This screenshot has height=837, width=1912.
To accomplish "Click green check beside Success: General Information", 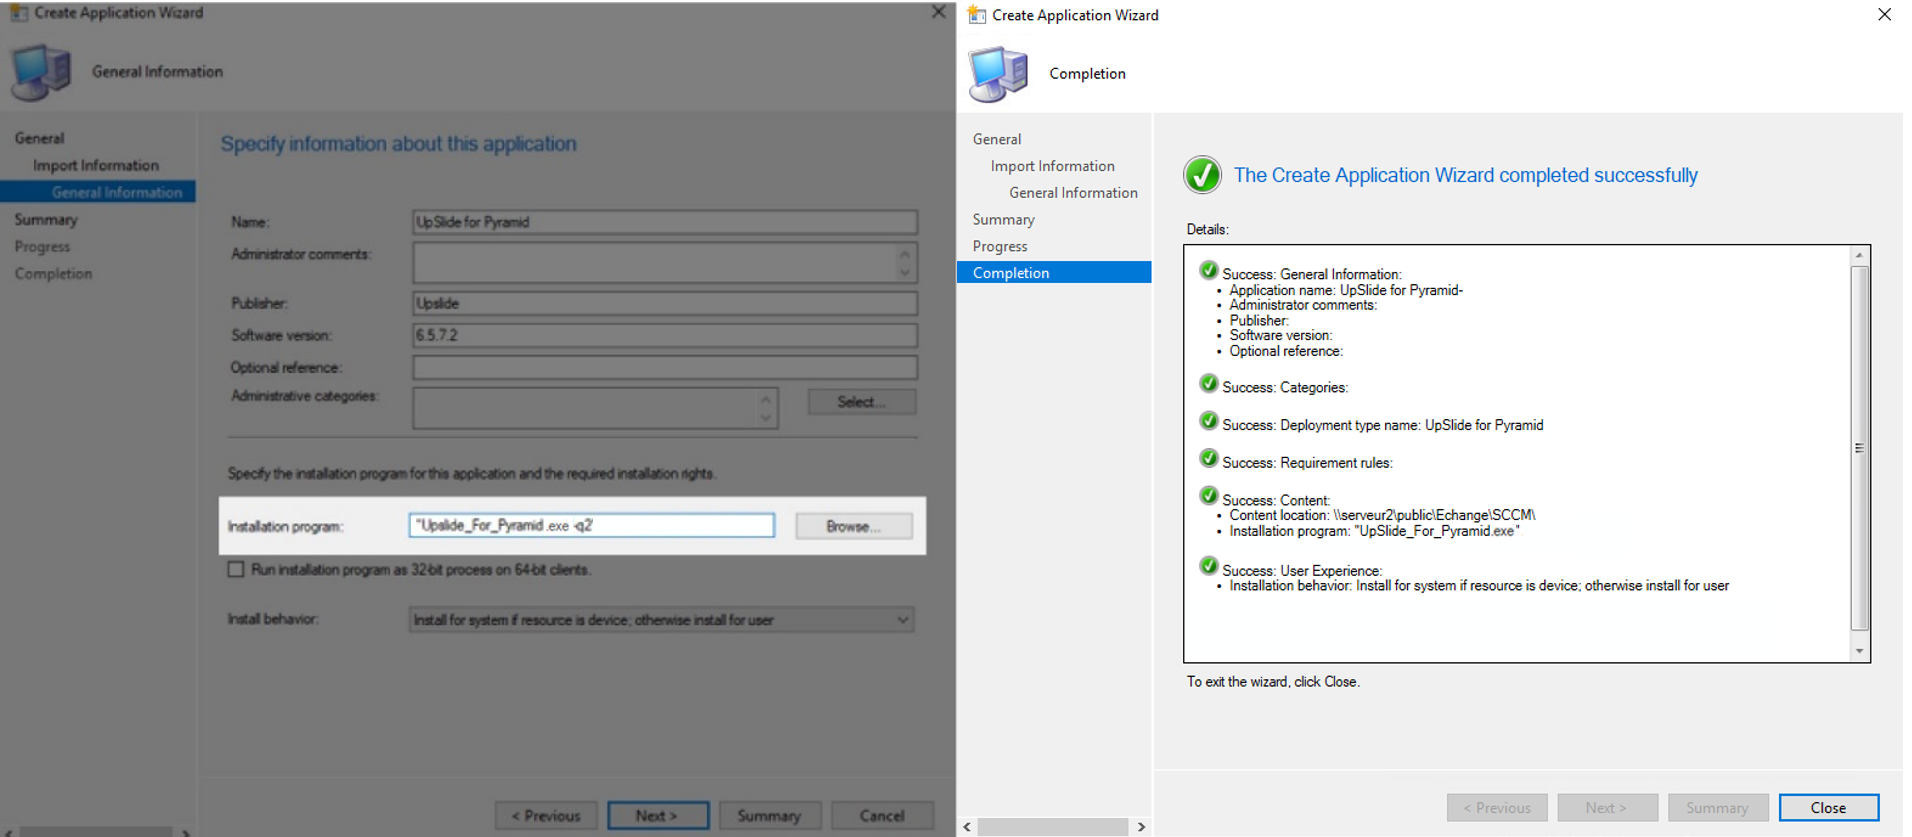I will (1208, 270).
